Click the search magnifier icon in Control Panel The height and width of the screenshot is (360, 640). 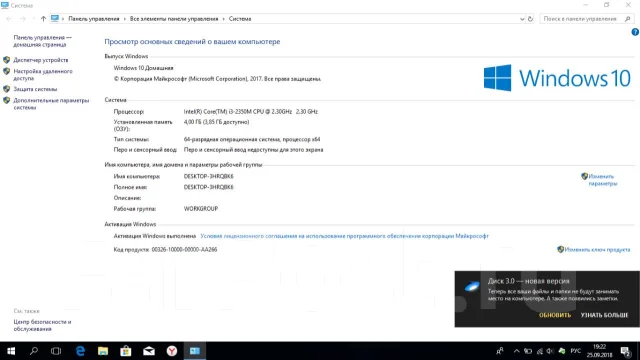628,19
